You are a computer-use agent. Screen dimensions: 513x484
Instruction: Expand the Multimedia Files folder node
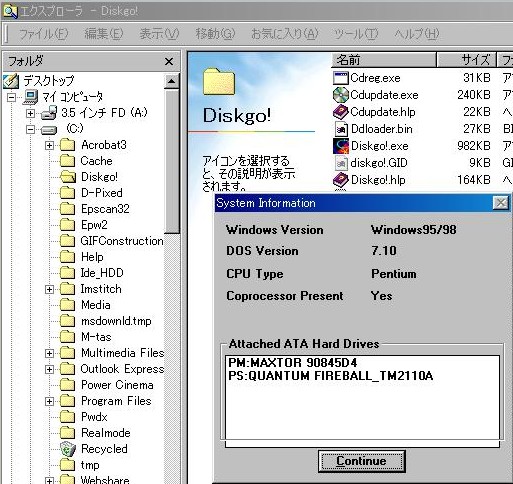click(x=49, y=353)
